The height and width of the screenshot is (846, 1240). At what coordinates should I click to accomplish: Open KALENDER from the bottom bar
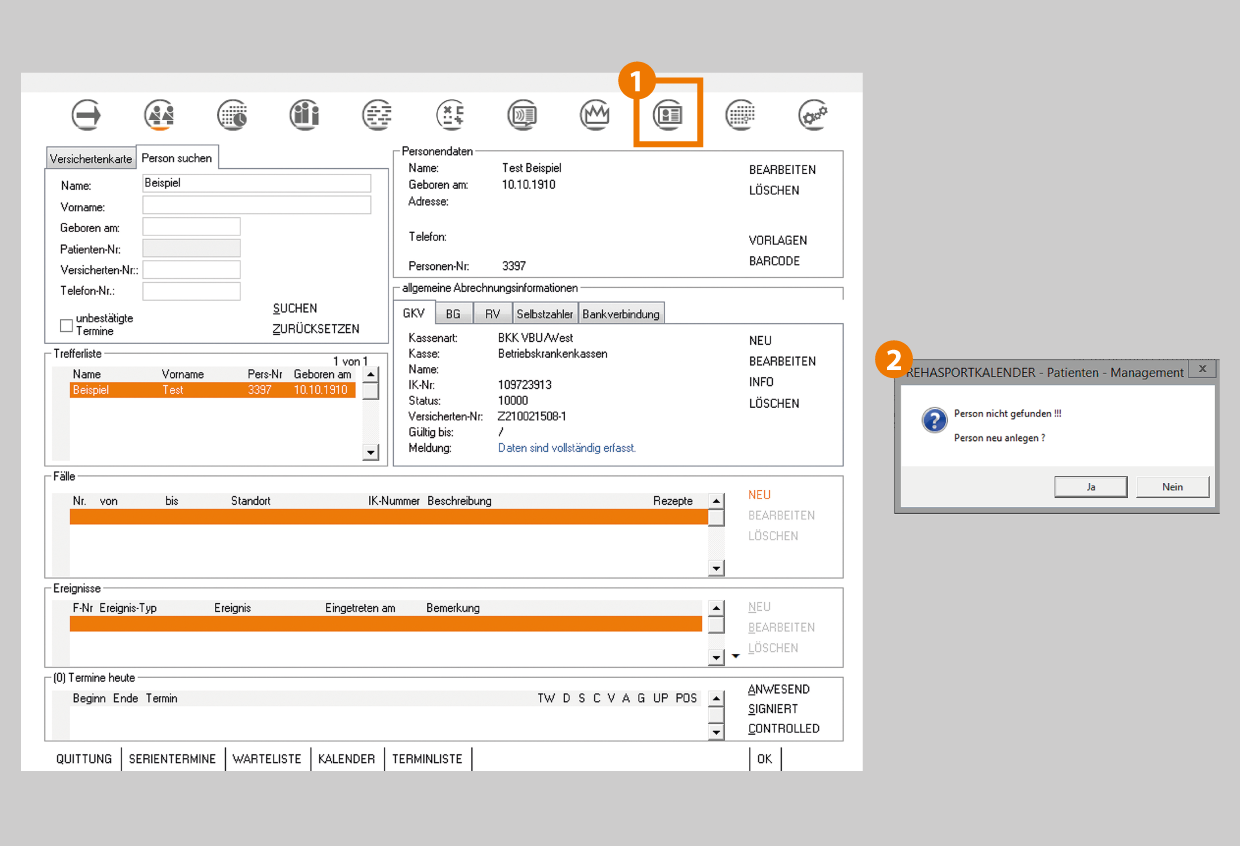346,759
